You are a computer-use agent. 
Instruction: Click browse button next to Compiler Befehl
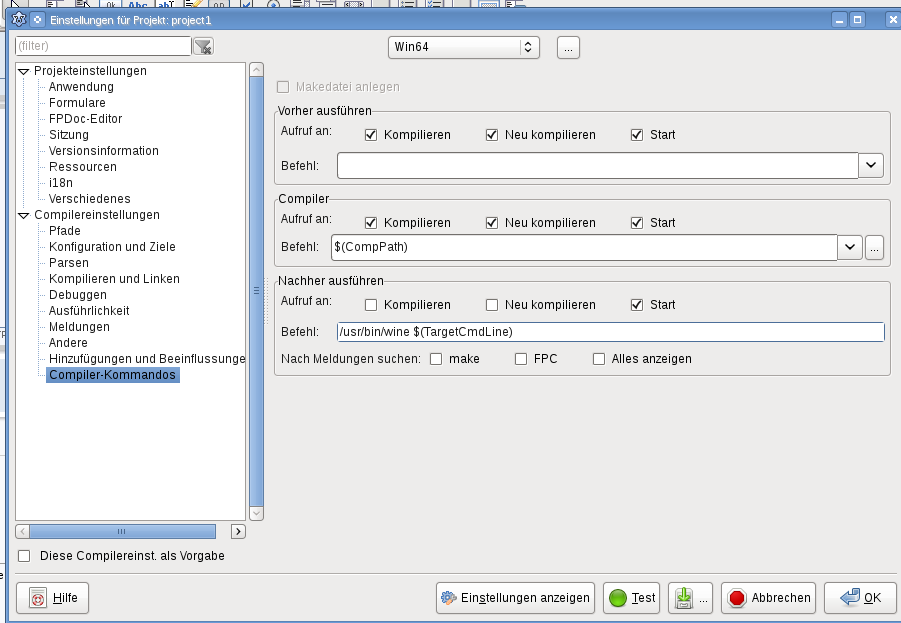[875, 247]
